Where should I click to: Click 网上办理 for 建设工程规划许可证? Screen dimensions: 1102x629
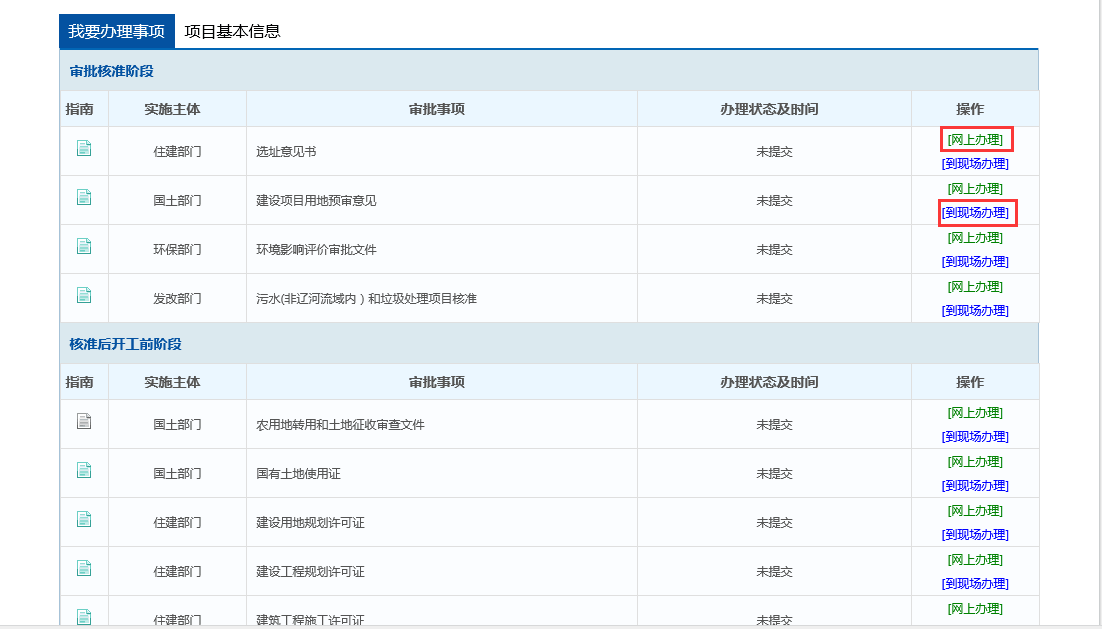tap(975, 560)
